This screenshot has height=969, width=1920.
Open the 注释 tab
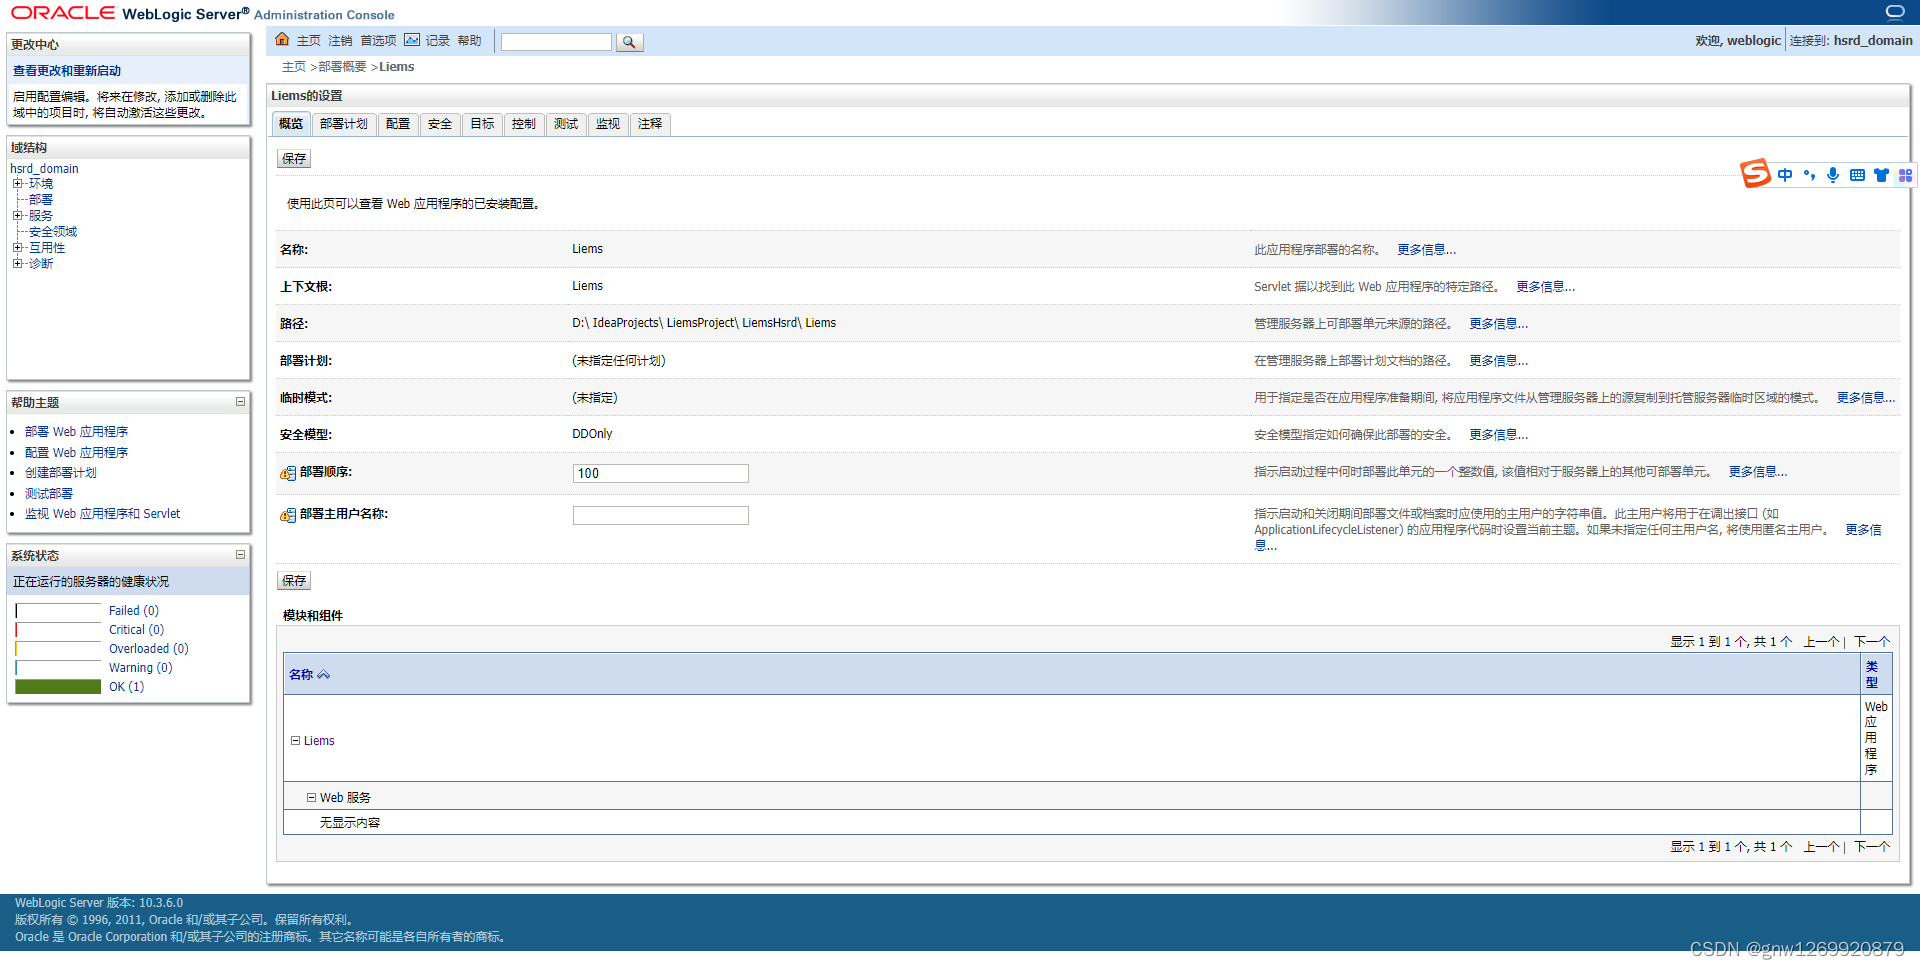650,124
